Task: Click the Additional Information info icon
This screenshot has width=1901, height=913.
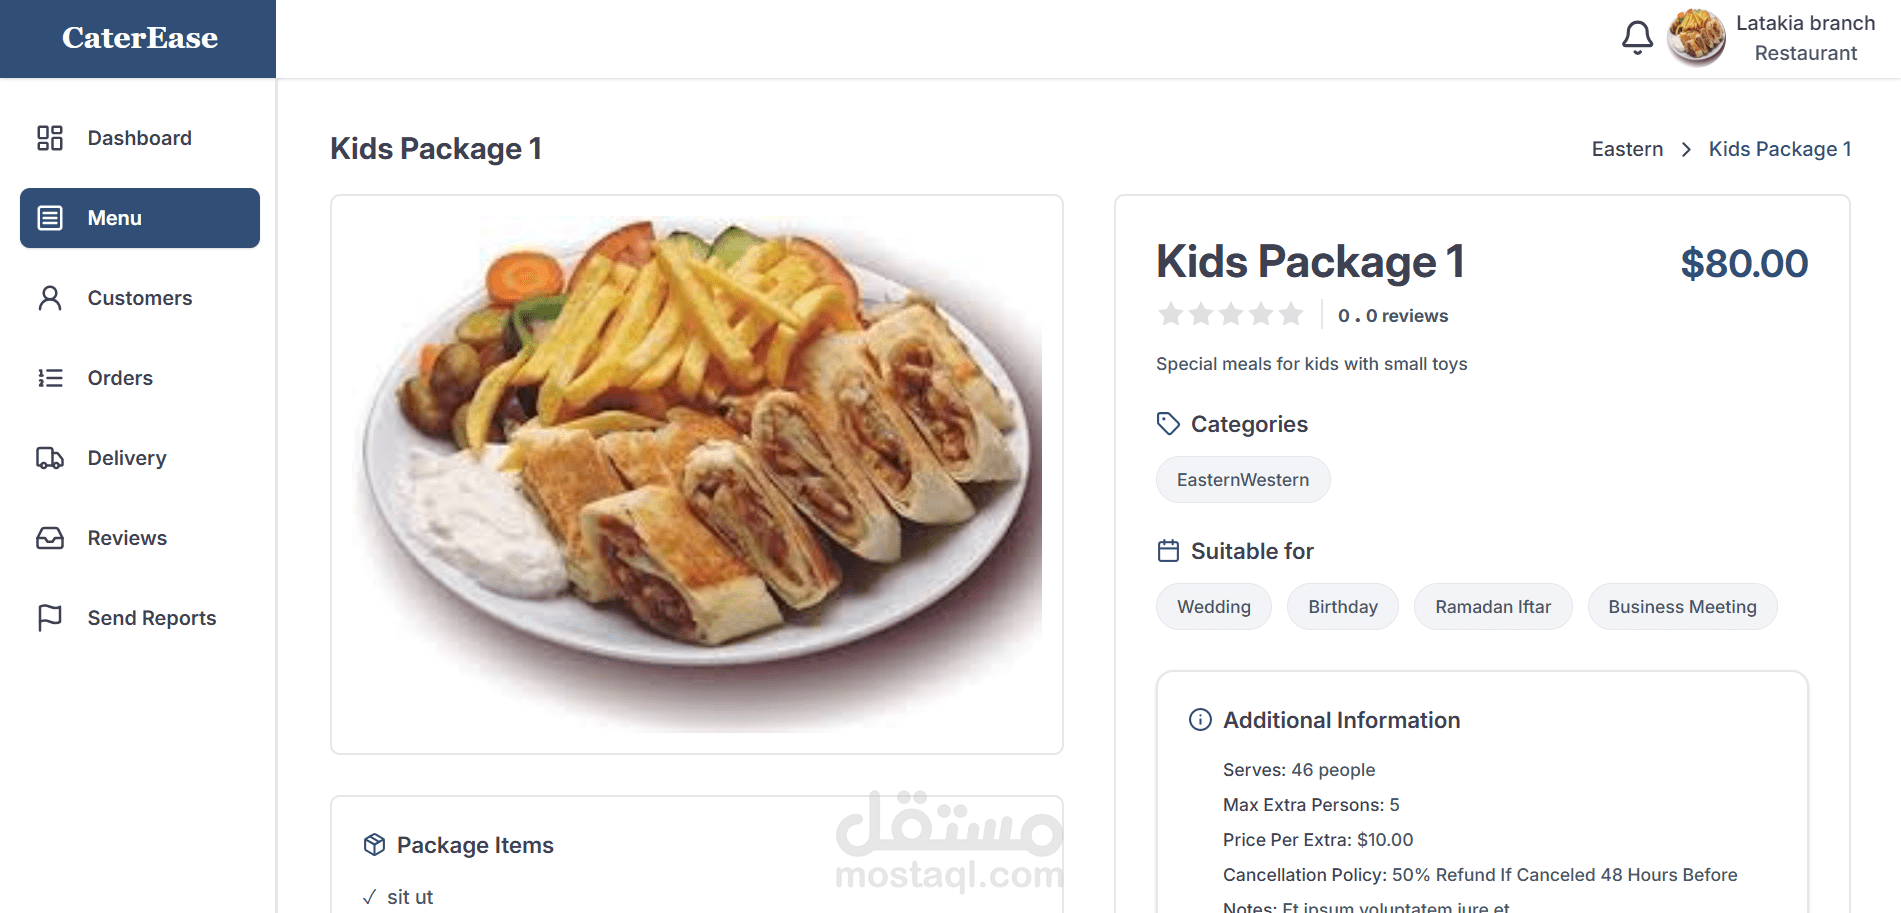Action: click(x=1200, y=720)
